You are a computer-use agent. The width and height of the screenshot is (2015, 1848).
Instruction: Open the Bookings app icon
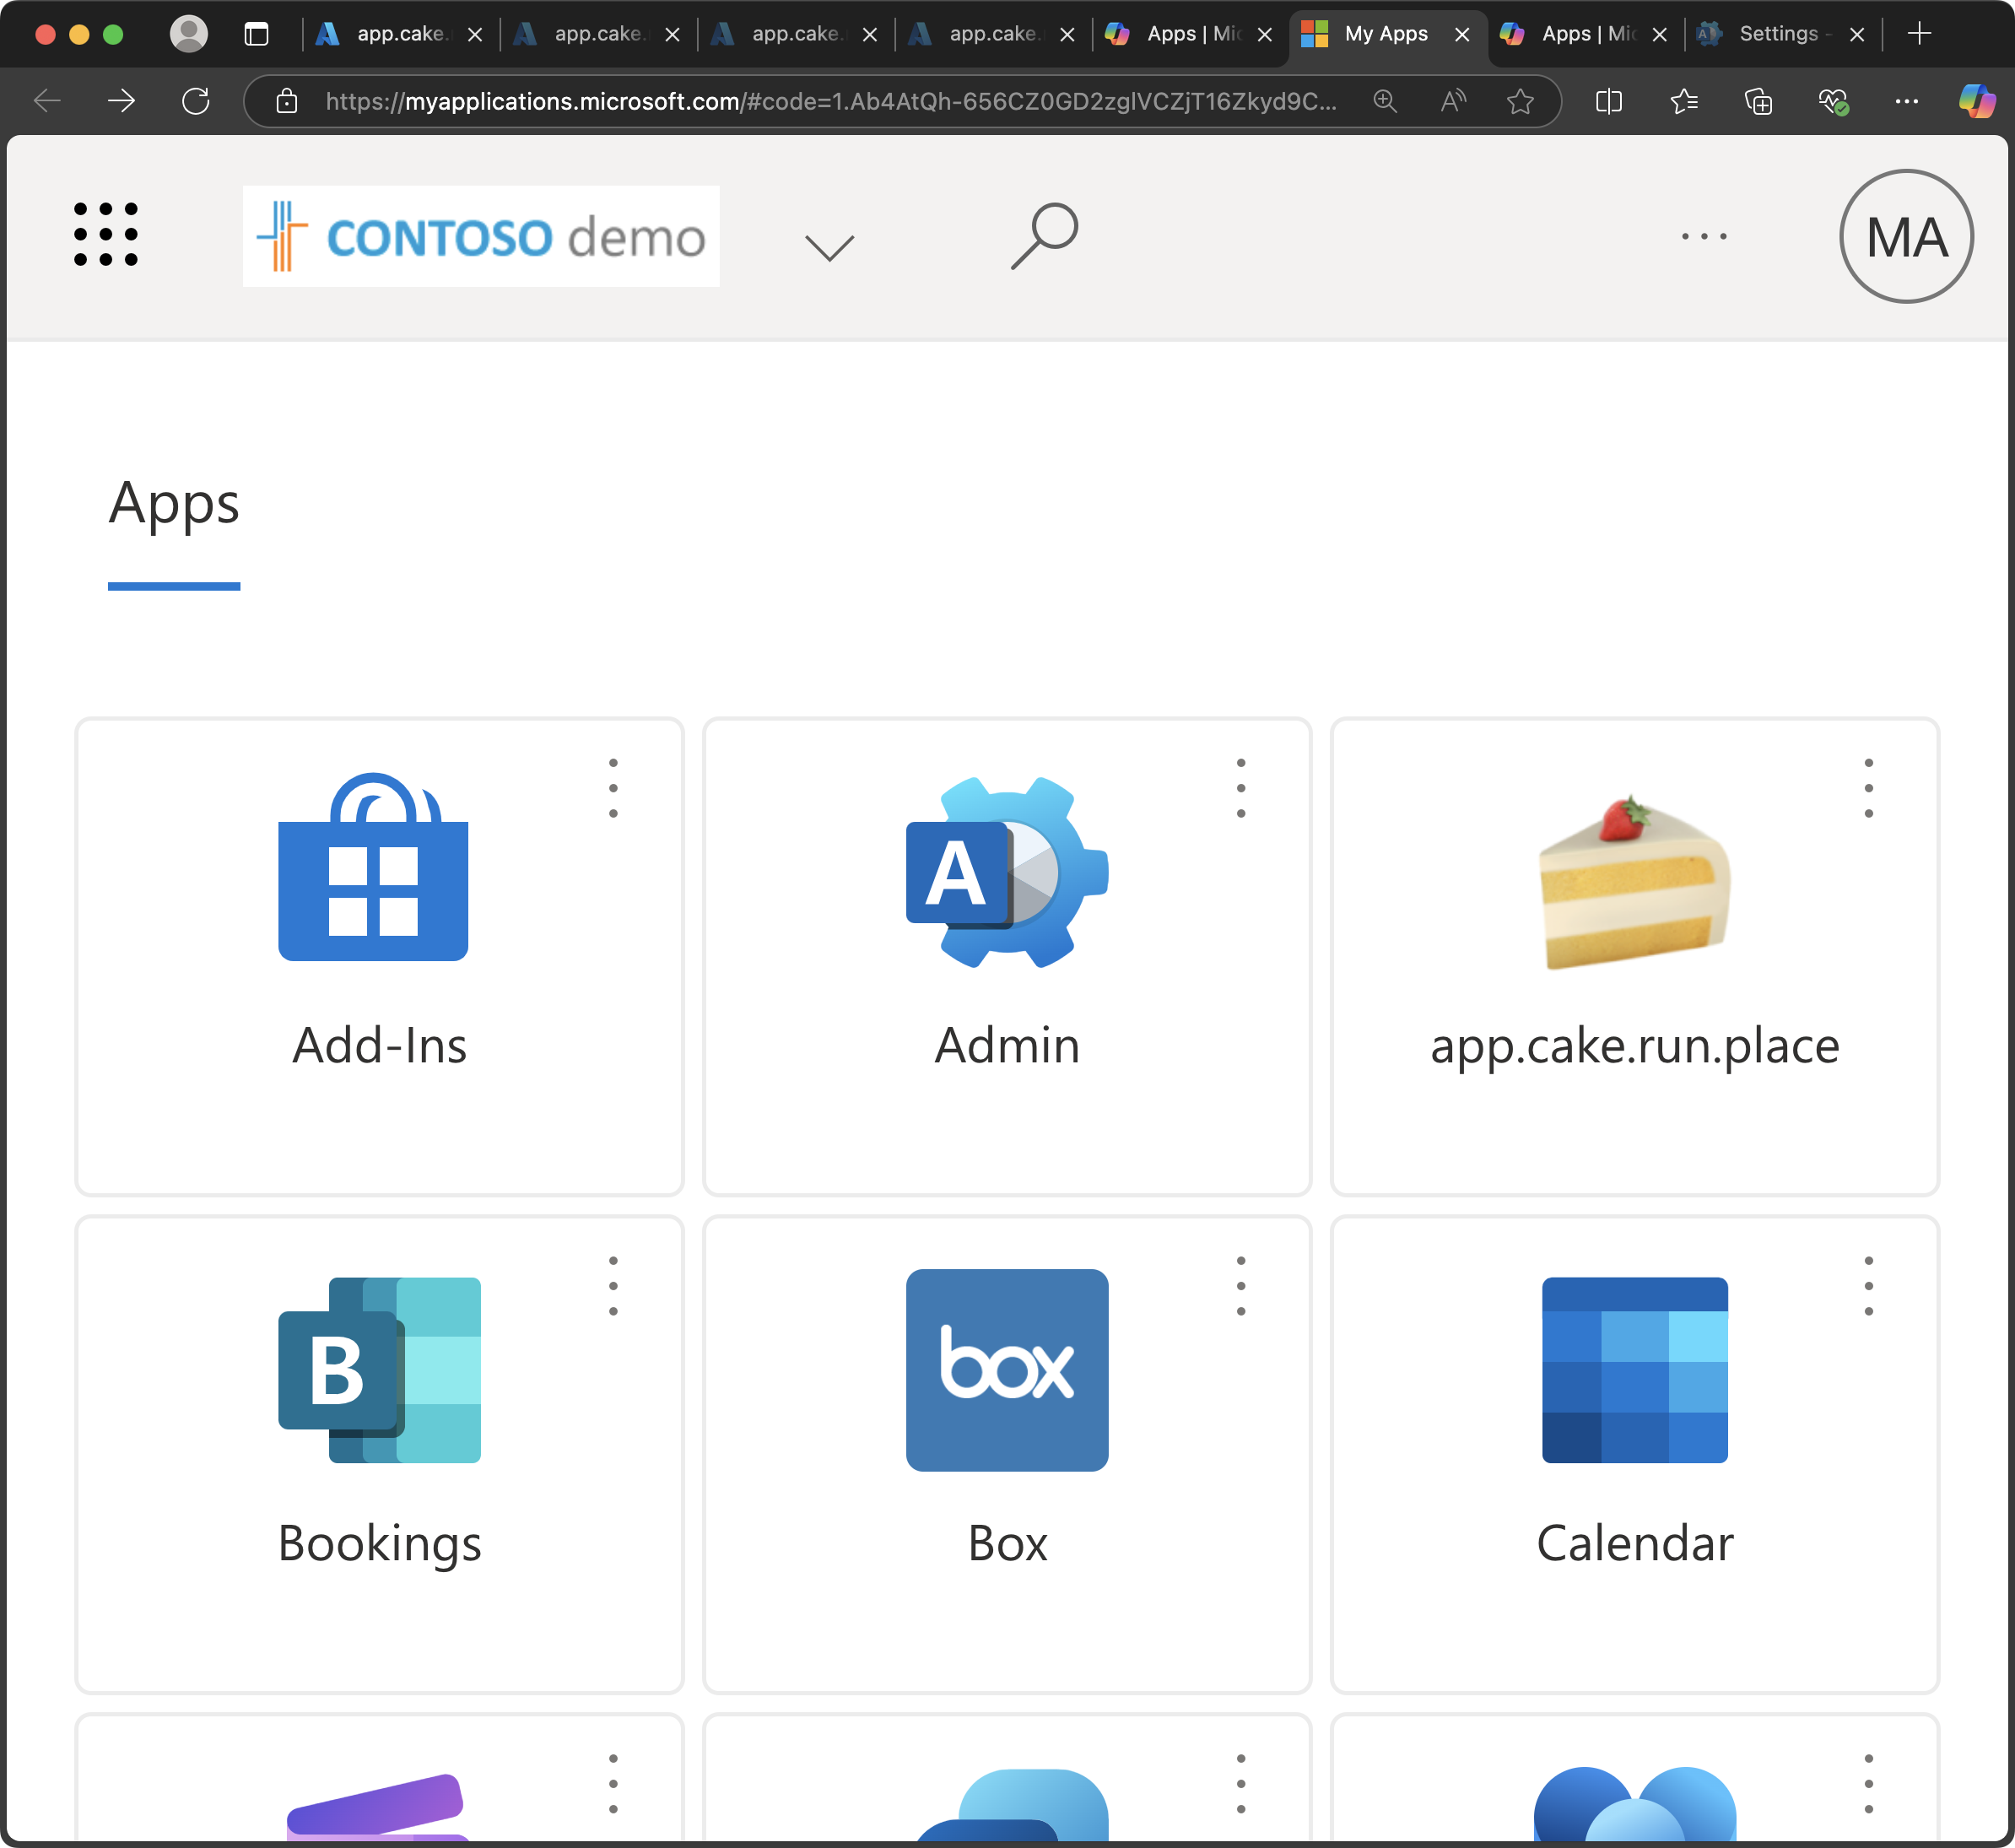(x=379, y=1370)
